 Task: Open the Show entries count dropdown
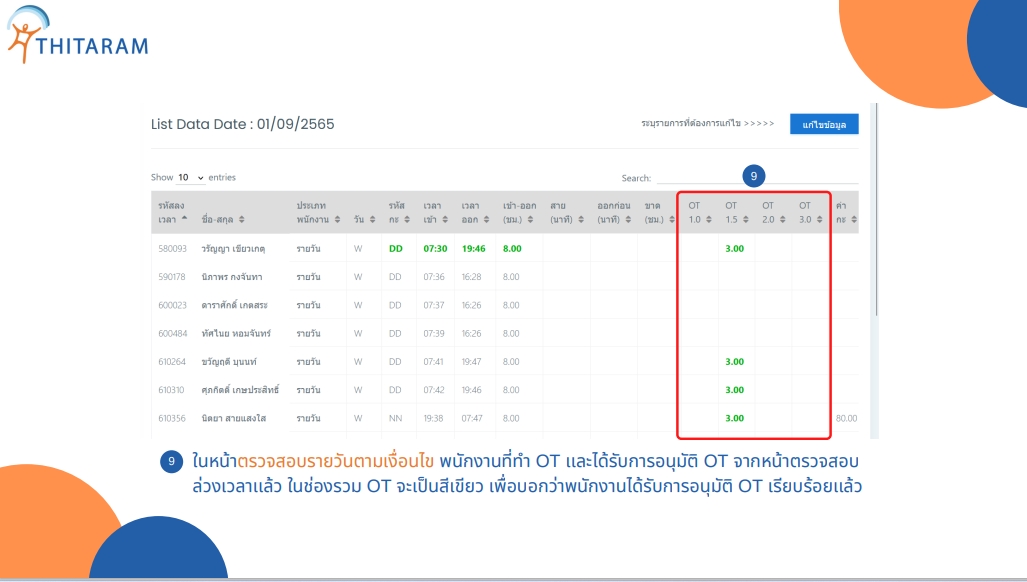191,177
